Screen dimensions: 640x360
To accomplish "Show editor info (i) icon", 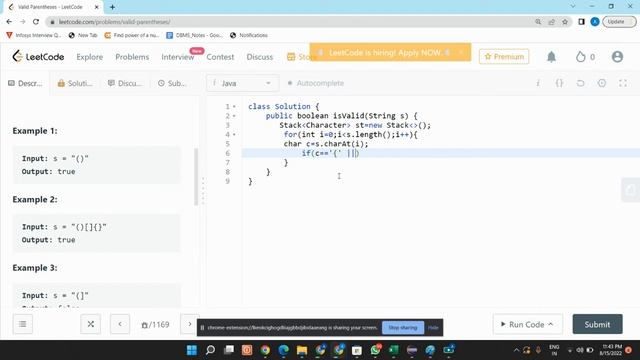I will click(538, 83).
